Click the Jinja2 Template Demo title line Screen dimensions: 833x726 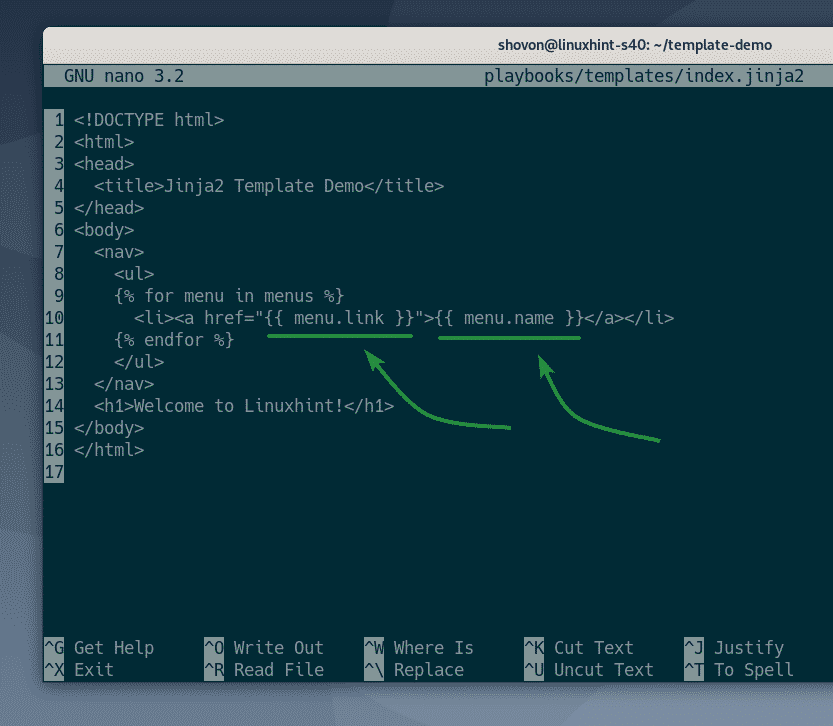269,186
